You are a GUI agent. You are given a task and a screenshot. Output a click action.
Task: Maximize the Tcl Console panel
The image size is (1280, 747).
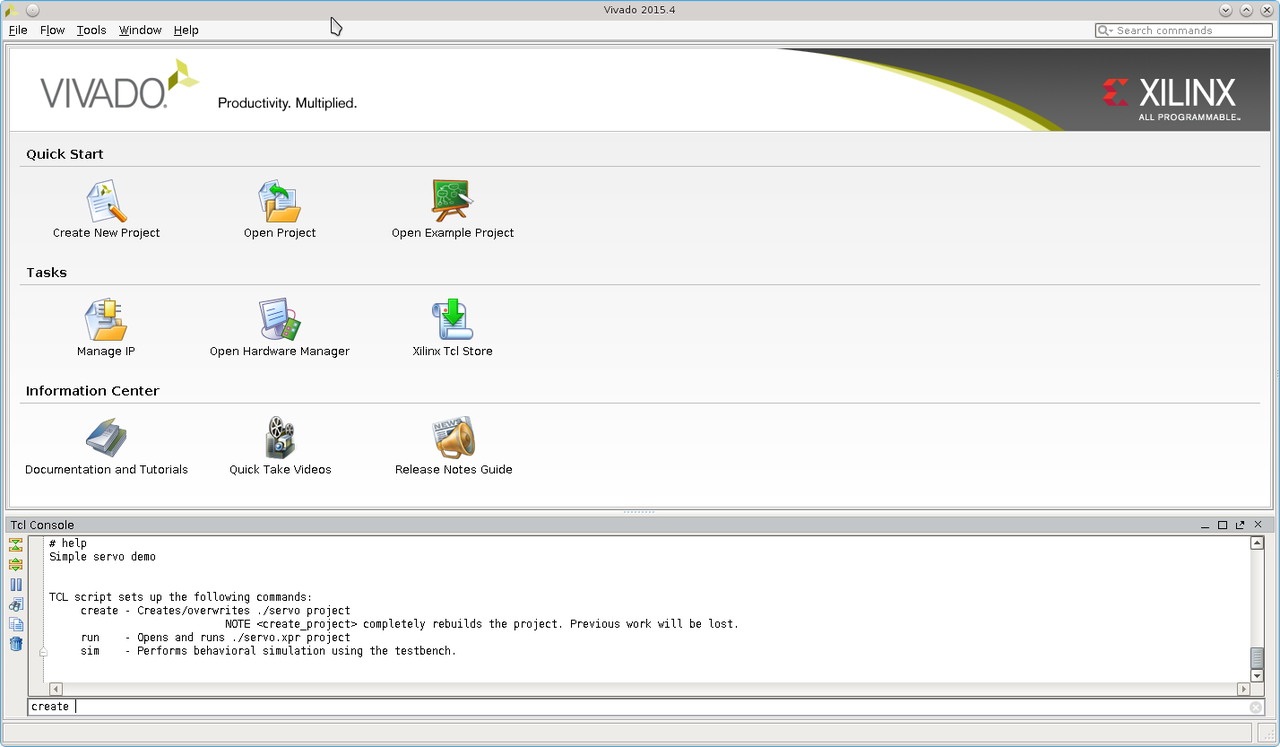pyautogui.click(x=1222, y=525)
